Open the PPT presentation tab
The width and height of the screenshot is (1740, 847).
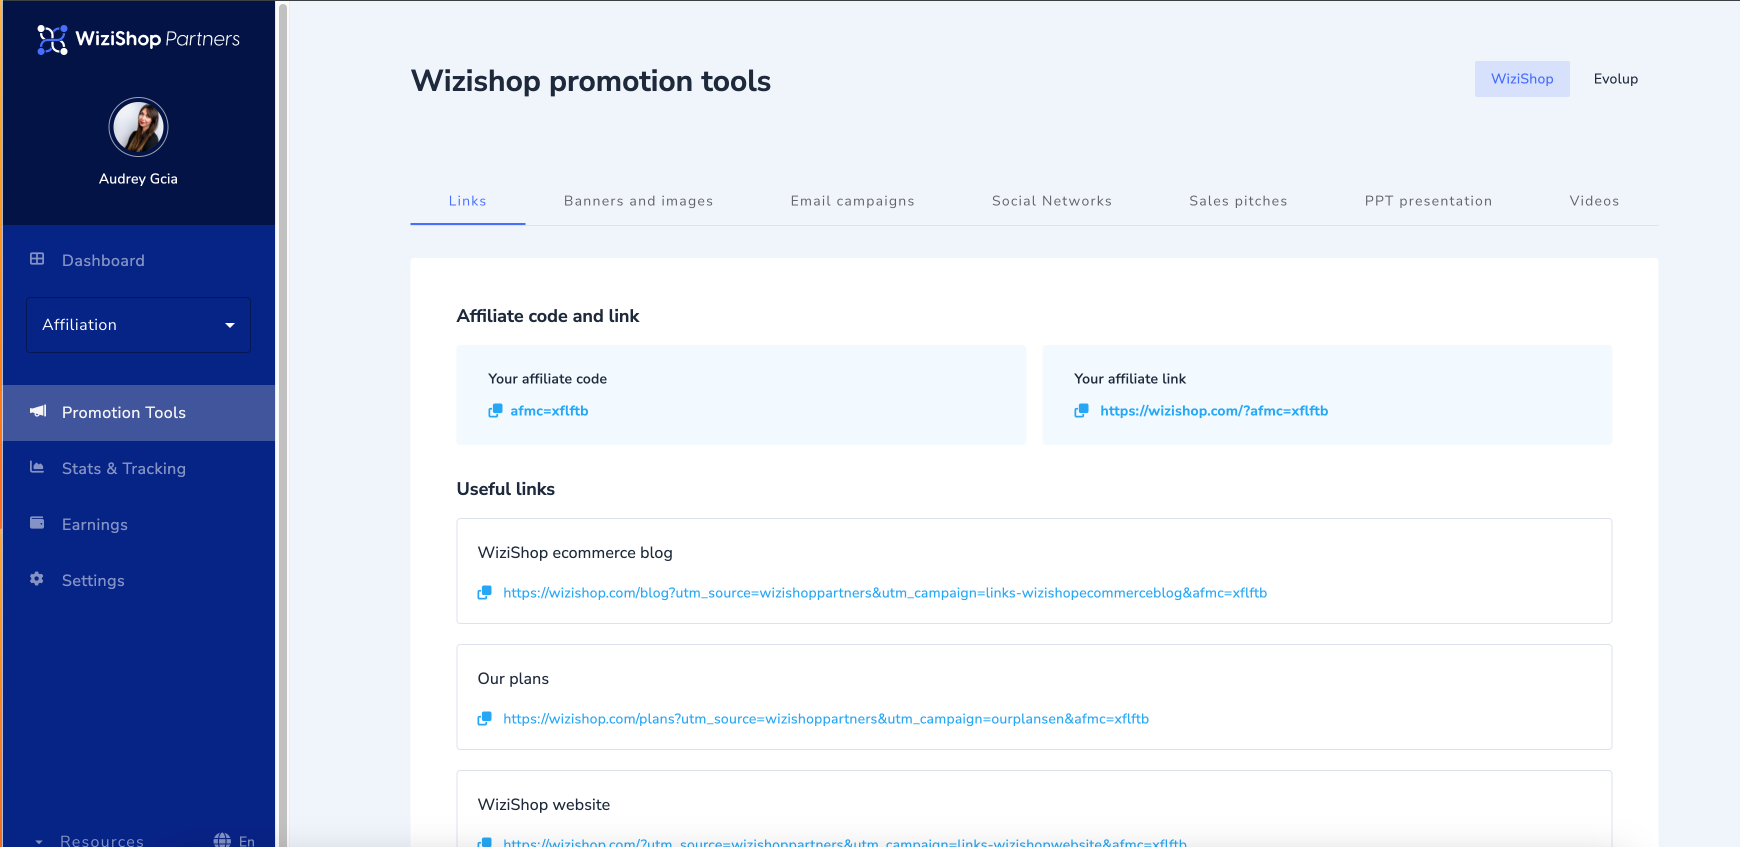pos(1428,201)
